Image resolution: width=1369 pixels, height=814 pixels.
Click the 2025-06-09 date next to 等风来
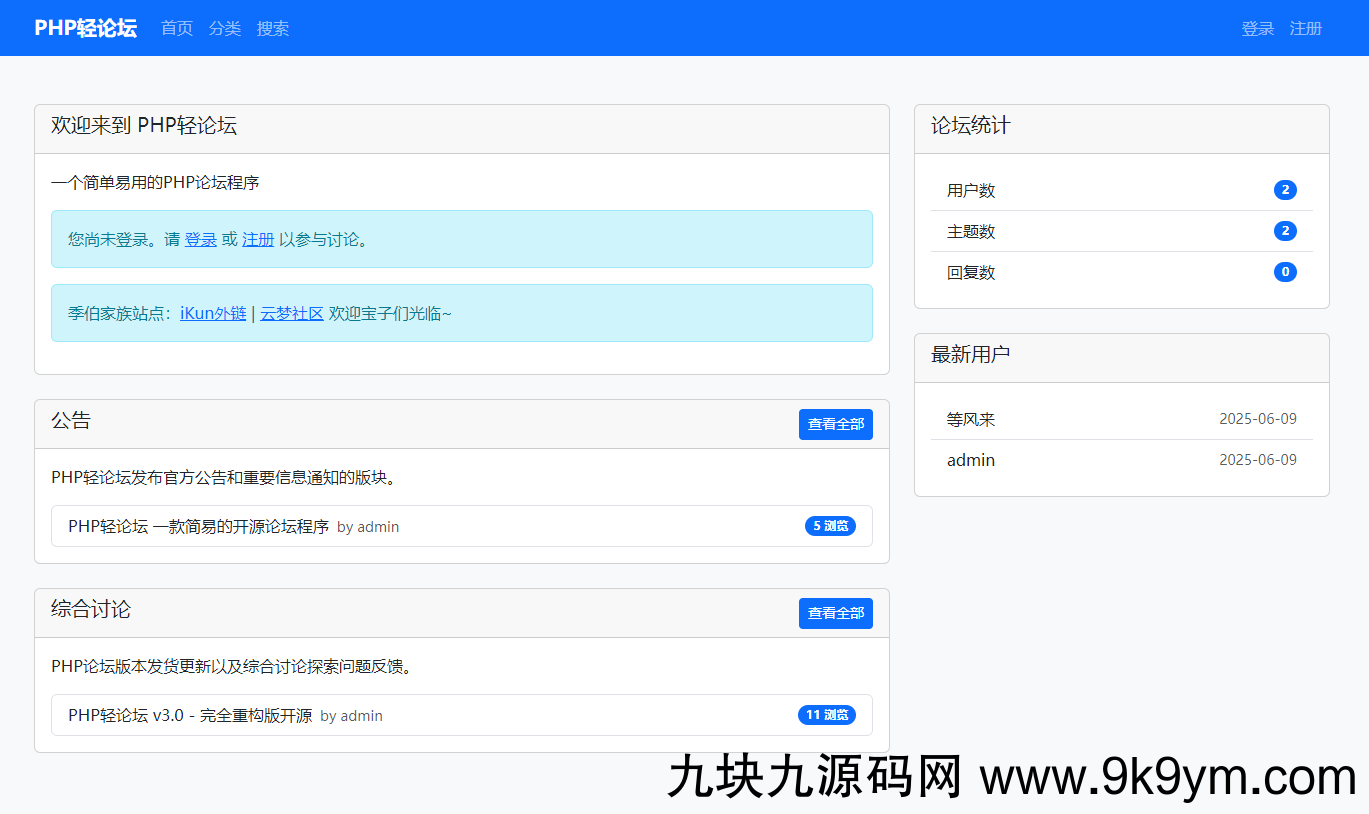1258,419
